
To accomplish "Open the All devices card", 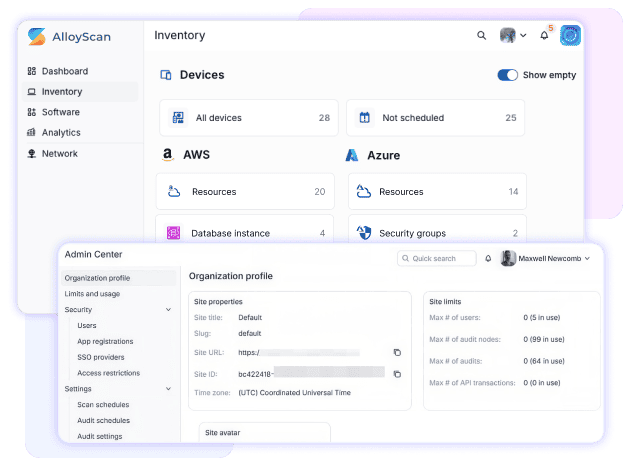I will (x=249, y=118).
